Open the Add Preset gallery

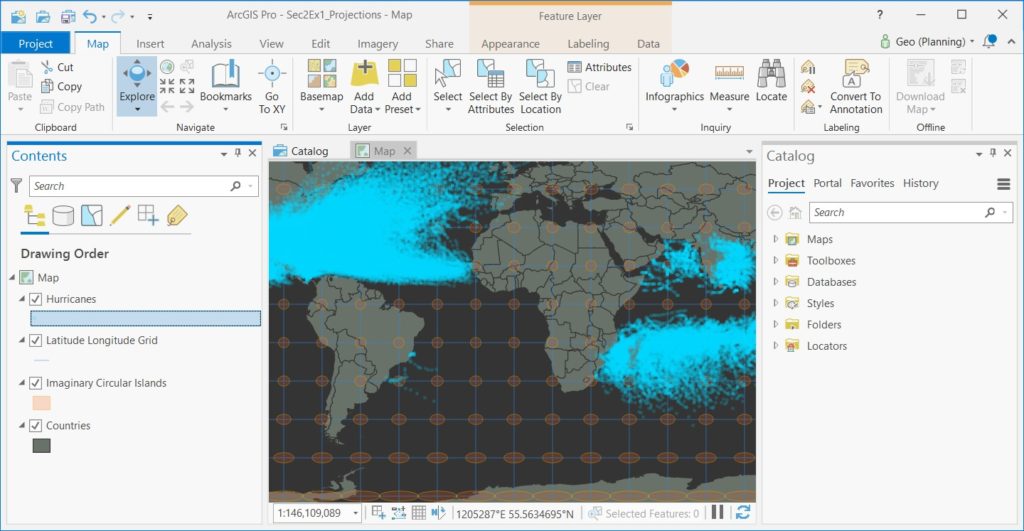click(x=402, y=86)
